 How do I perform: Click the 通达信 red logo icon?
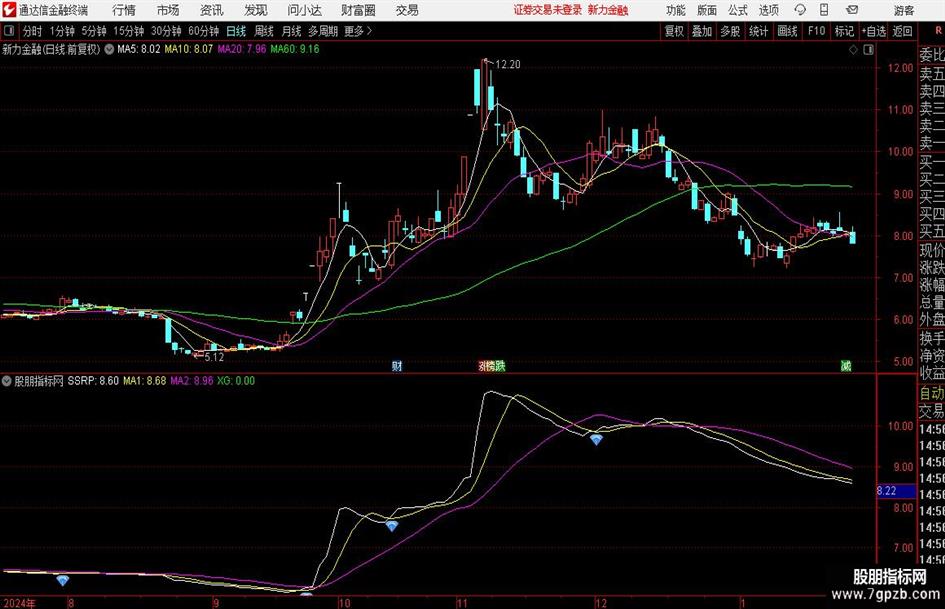(x=9, y=10)
